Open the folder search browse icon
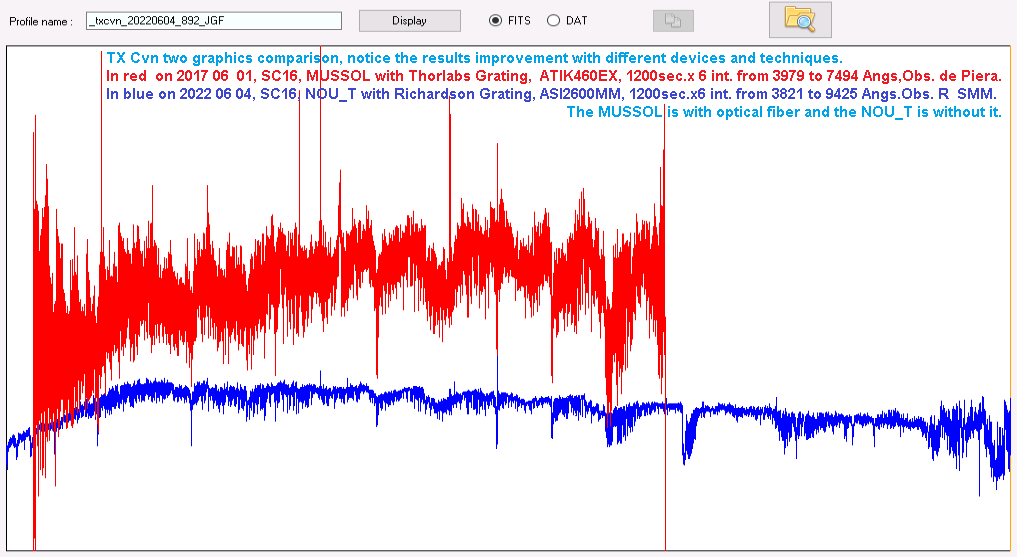This screenshot has height=557, width=1017. pyautogui.click(x=799, y=19)
